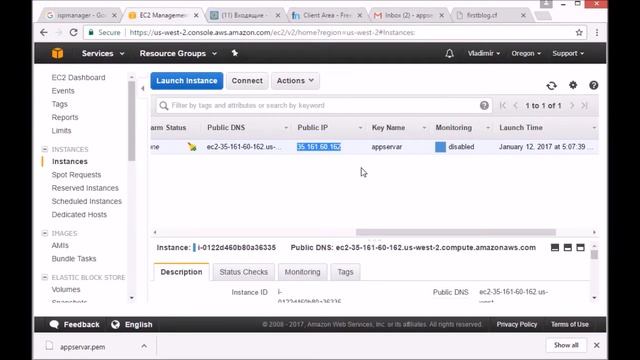The height and width of the screenshot is (360, 640).
Task: Open the Resource Groups menu
Action: pos(178,53)
